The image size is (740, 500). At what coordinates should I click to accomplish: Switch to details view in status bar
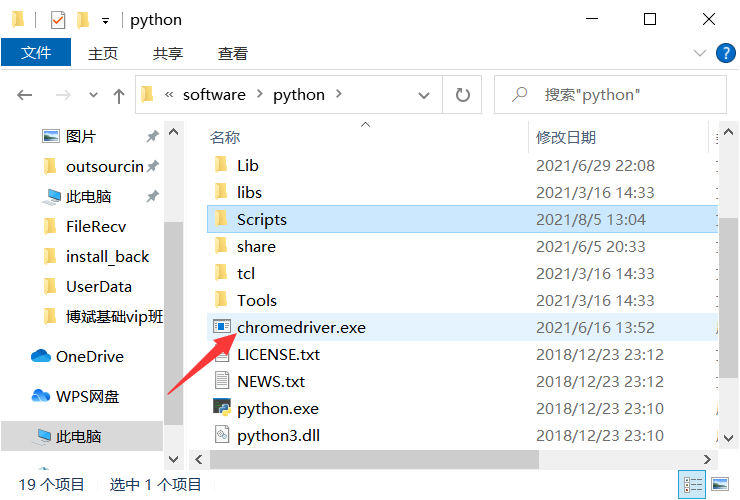[692, 484]
